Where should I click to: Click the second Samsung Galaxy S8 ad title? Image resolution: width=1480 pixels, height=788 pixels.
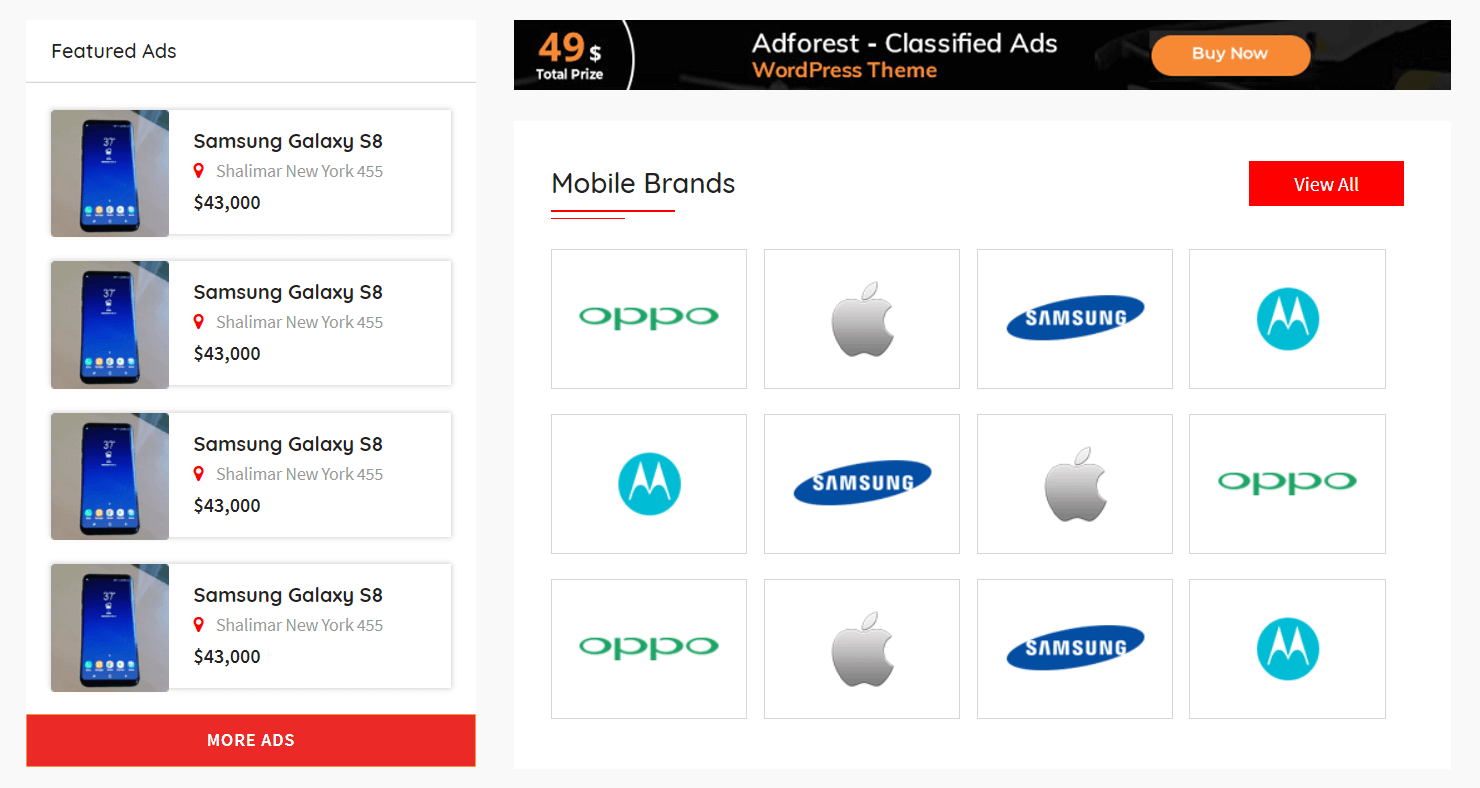288,292
